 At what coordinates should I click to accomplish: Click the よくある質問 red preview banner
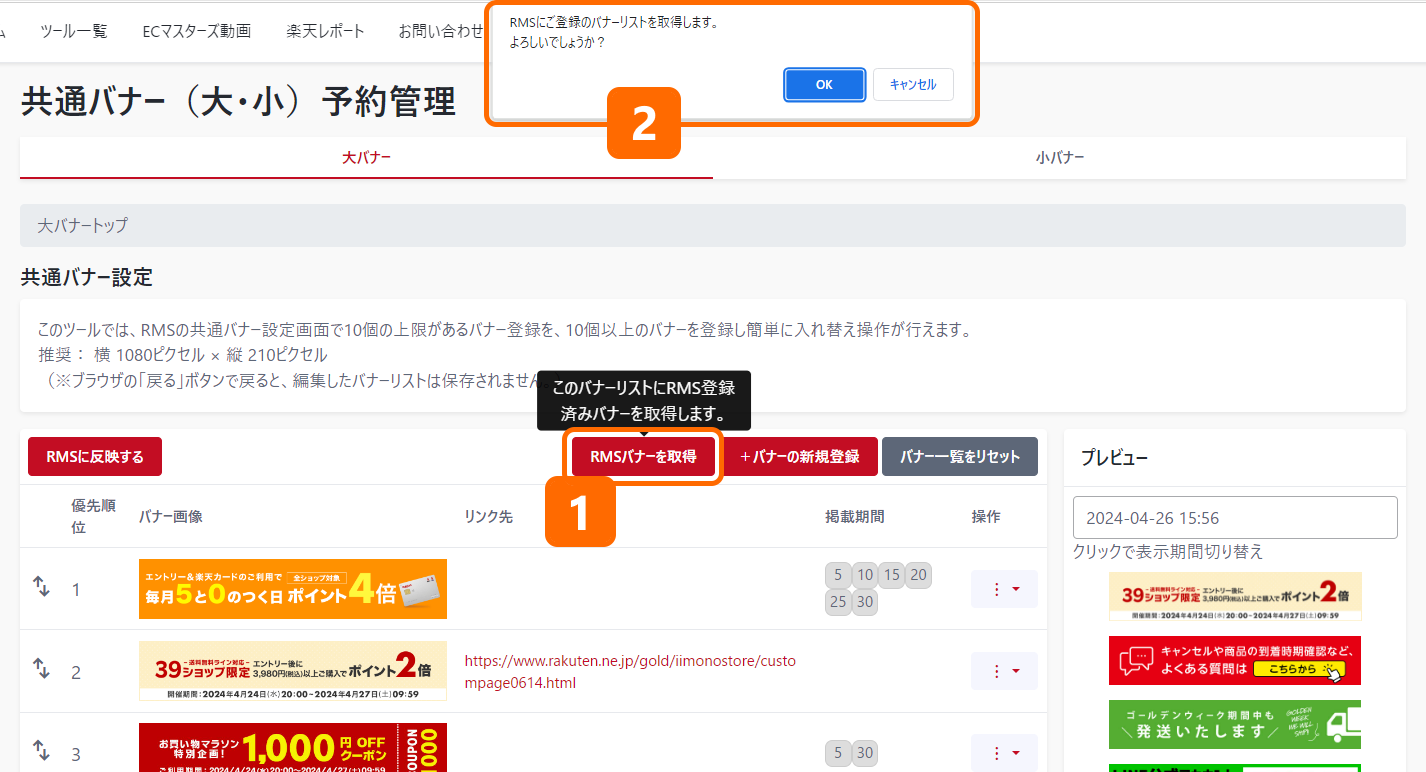tap(1235, 661)
